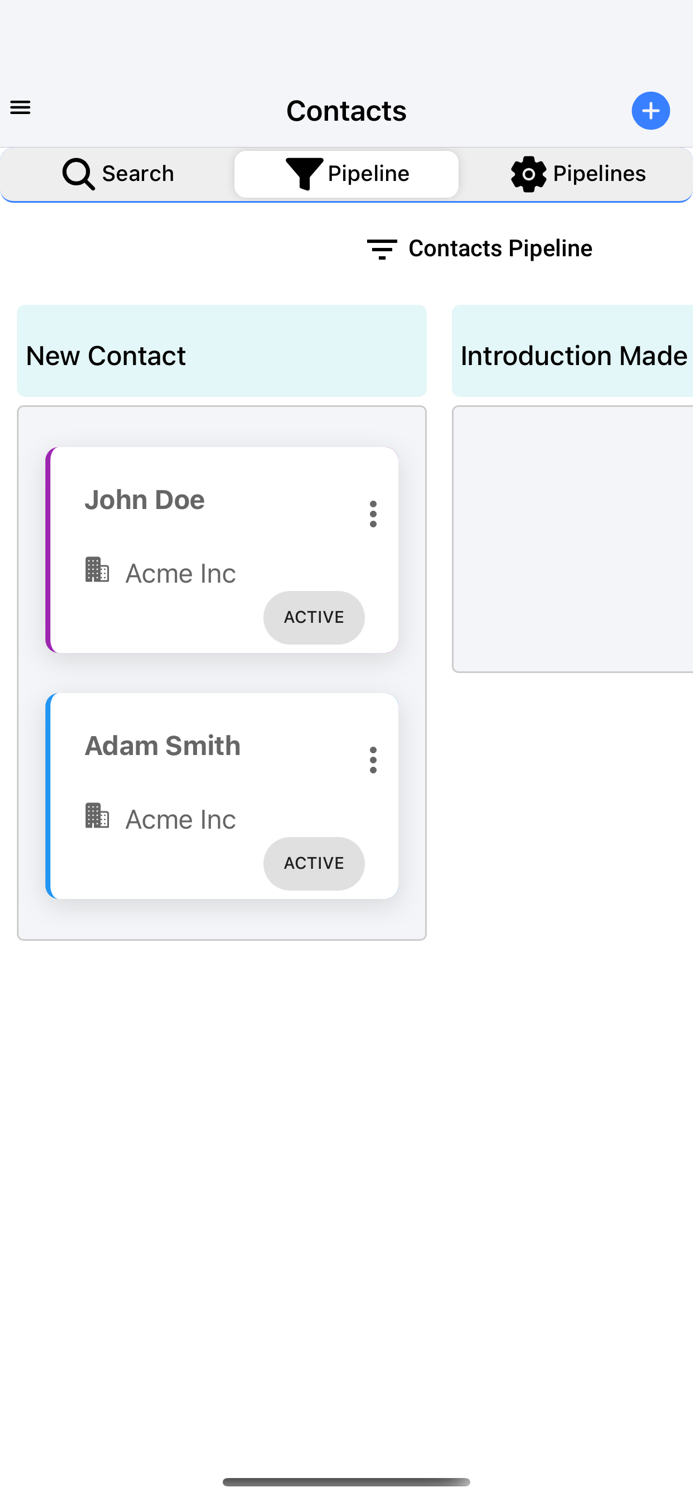Click the funnel icon in Pipeline tab
The image size is (693, 1500).
[x=304, y=174]
